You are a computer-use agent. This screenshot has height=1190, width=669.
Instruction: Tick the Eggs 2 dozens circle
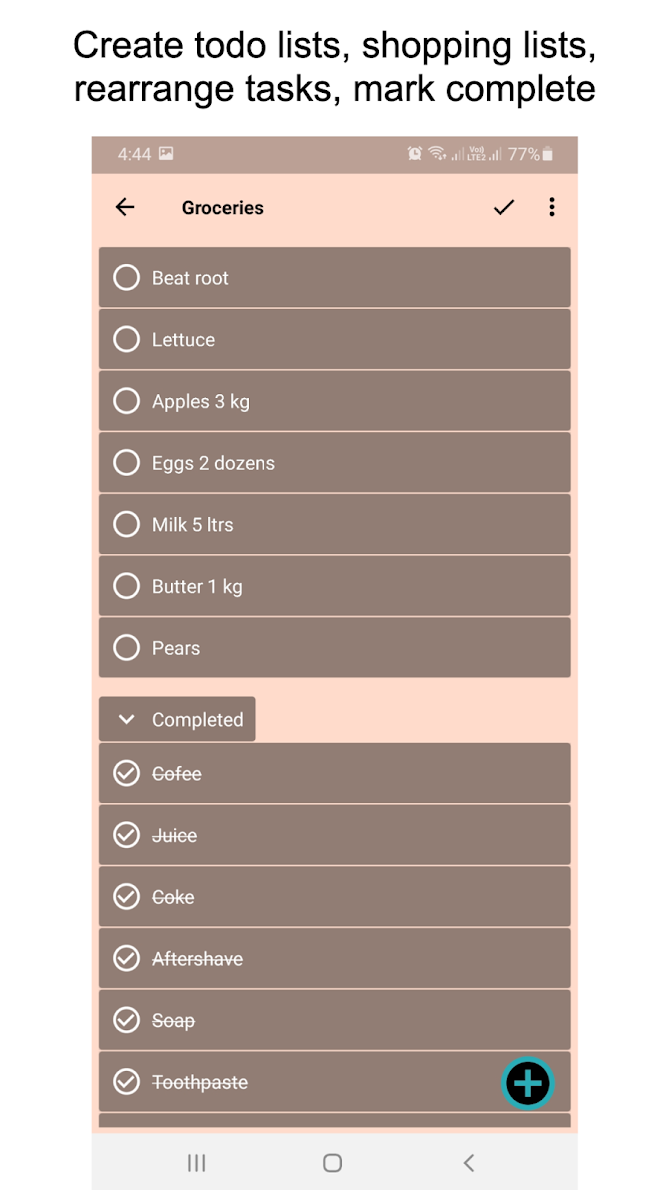tap(127, 463)
